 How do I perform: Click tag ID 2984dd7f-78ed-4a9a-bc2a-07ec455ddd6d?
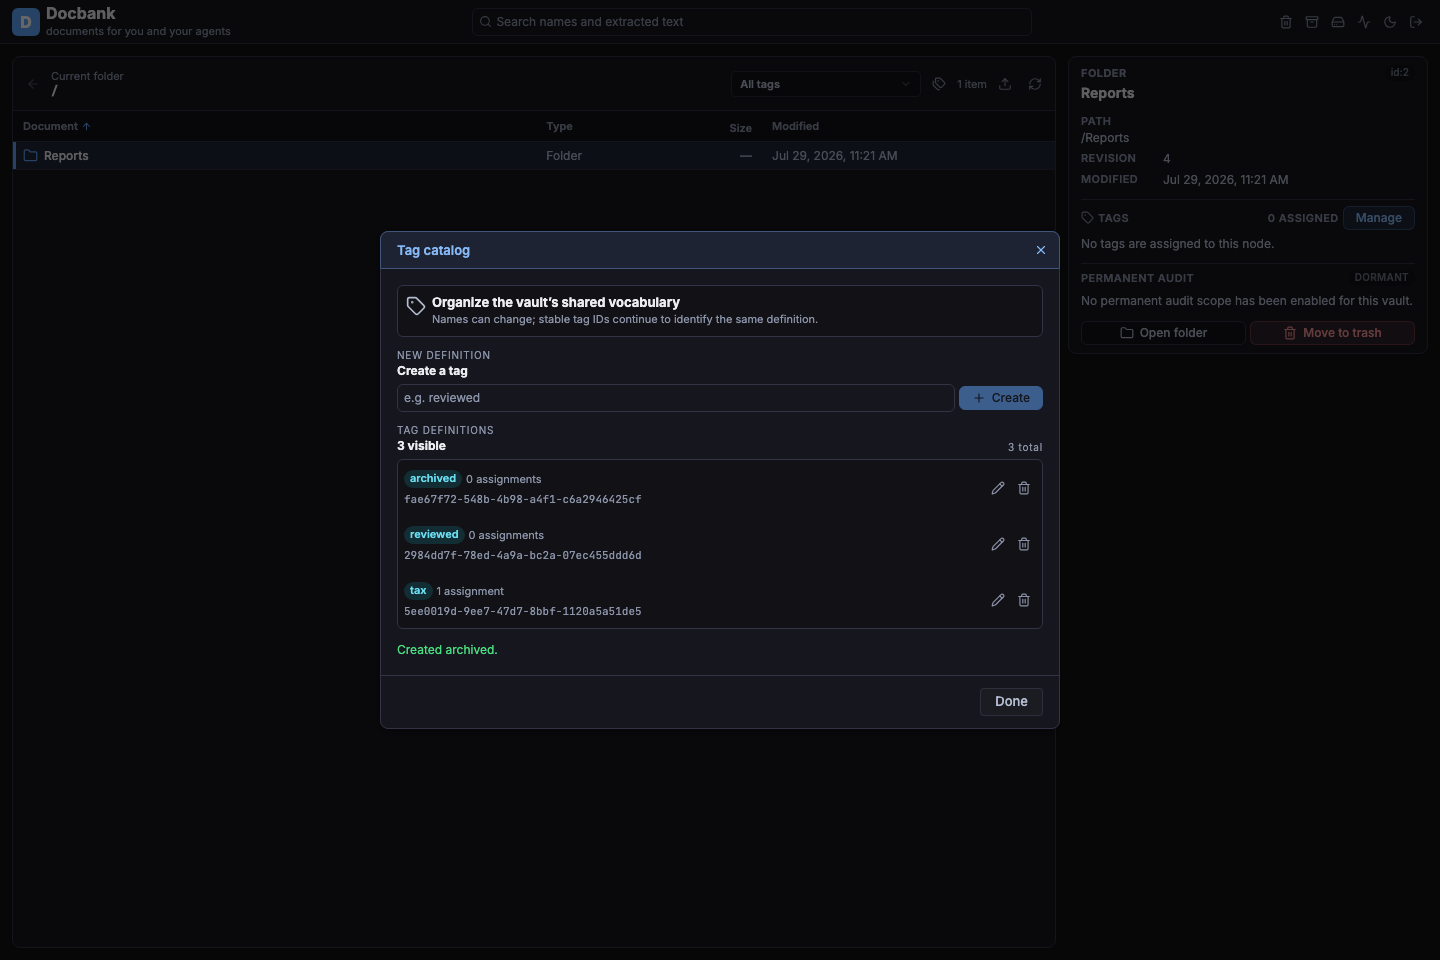(523, 555)
